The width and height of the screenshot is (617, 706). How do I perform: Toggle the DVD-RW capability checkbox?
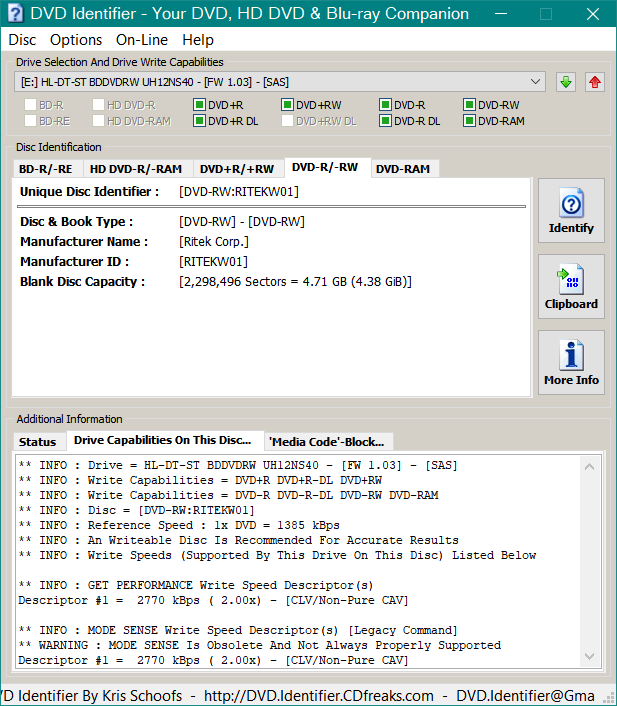[470, 105]
